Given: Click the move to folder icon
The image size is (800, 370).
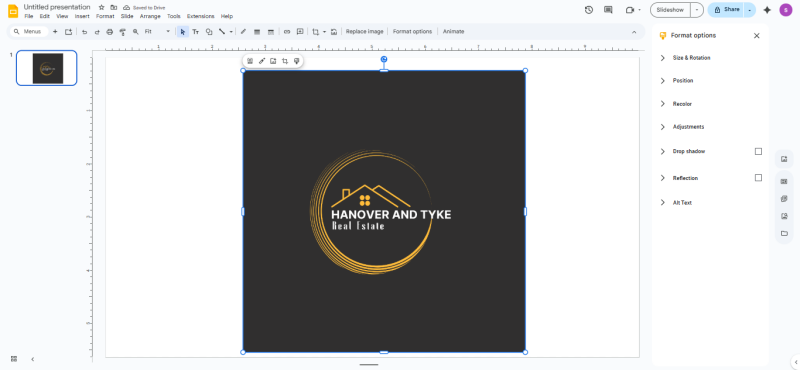Looking at the screenshot, I should click(113, 8).
